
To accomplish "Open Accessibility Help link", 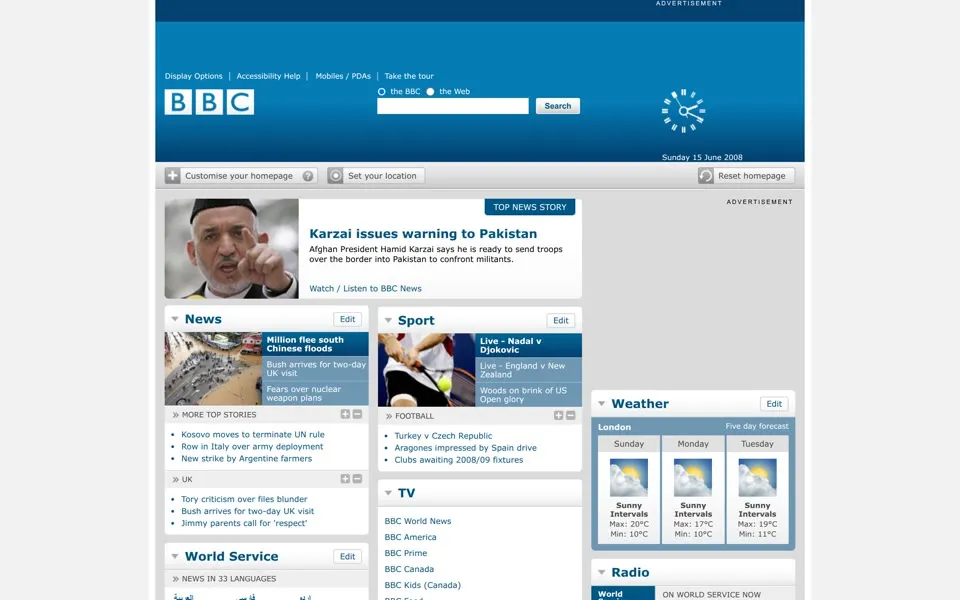I will (268, 76).
